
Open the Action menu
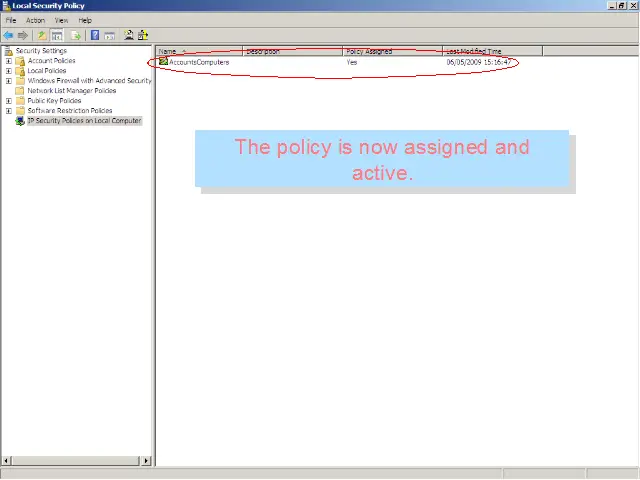tap(35, 20)
